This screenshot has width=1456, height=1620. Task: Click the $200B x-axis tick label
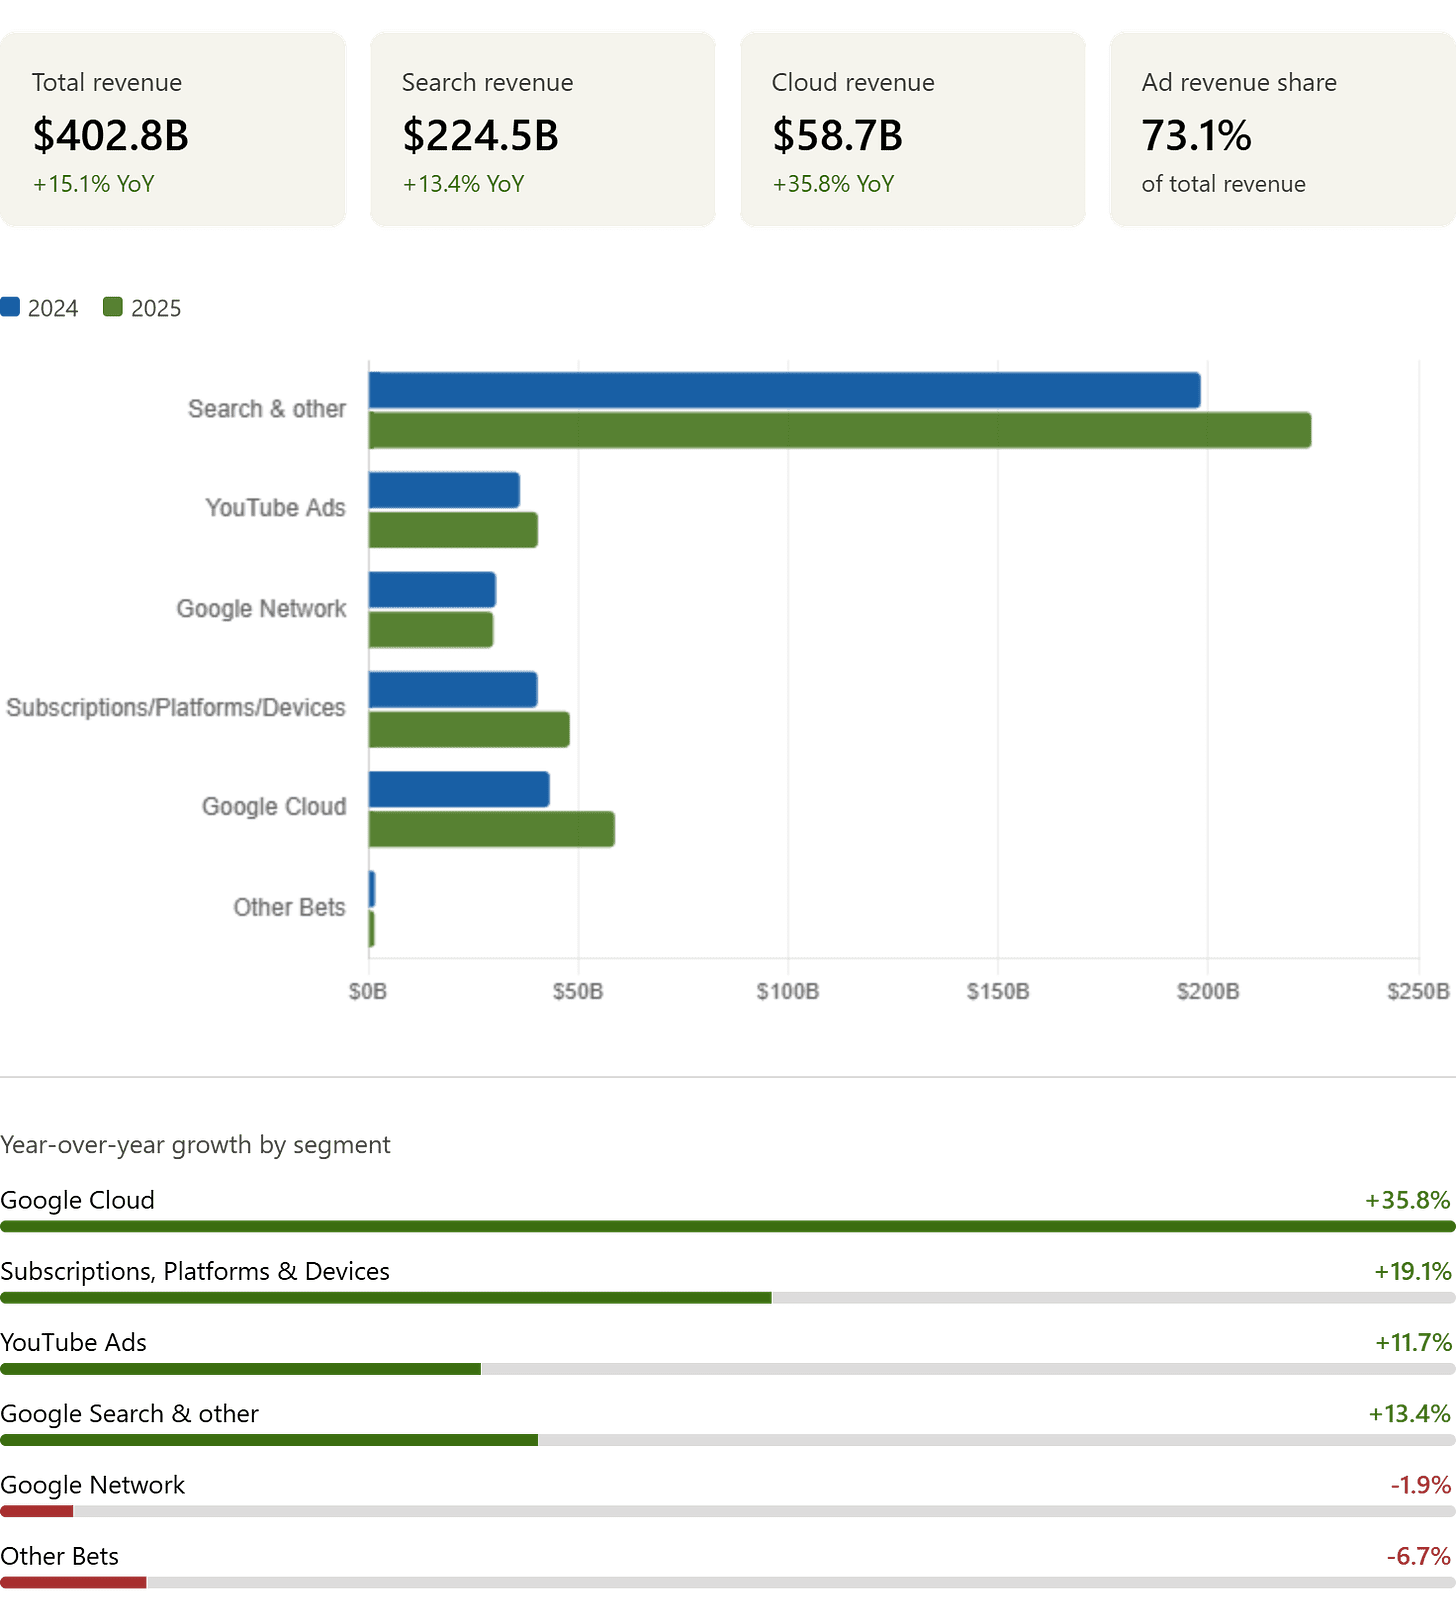1208,991
